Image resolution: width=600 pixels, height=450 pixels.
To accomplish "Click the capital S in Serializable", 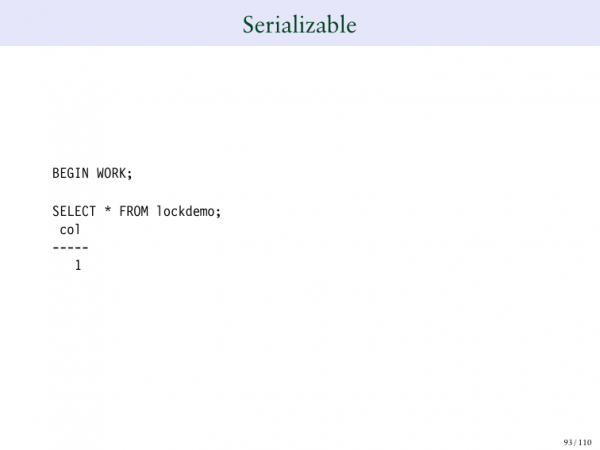I will 249,24.
